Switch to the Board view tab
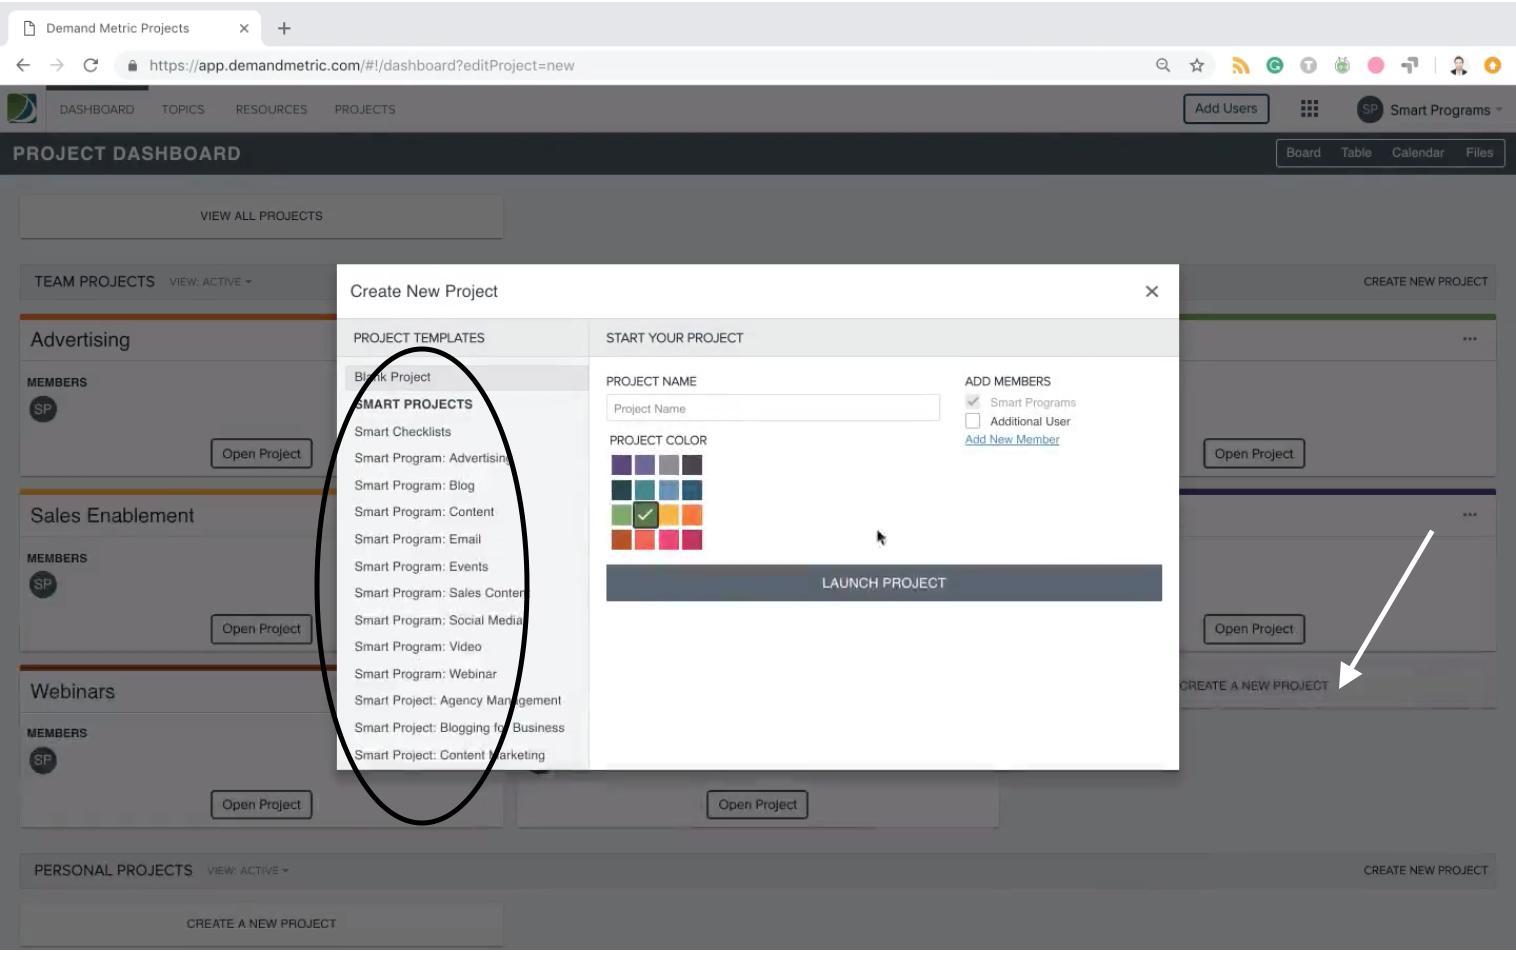Image resolution: width=1516 pixels, height=954 pixels. (x=1303, y=153)
